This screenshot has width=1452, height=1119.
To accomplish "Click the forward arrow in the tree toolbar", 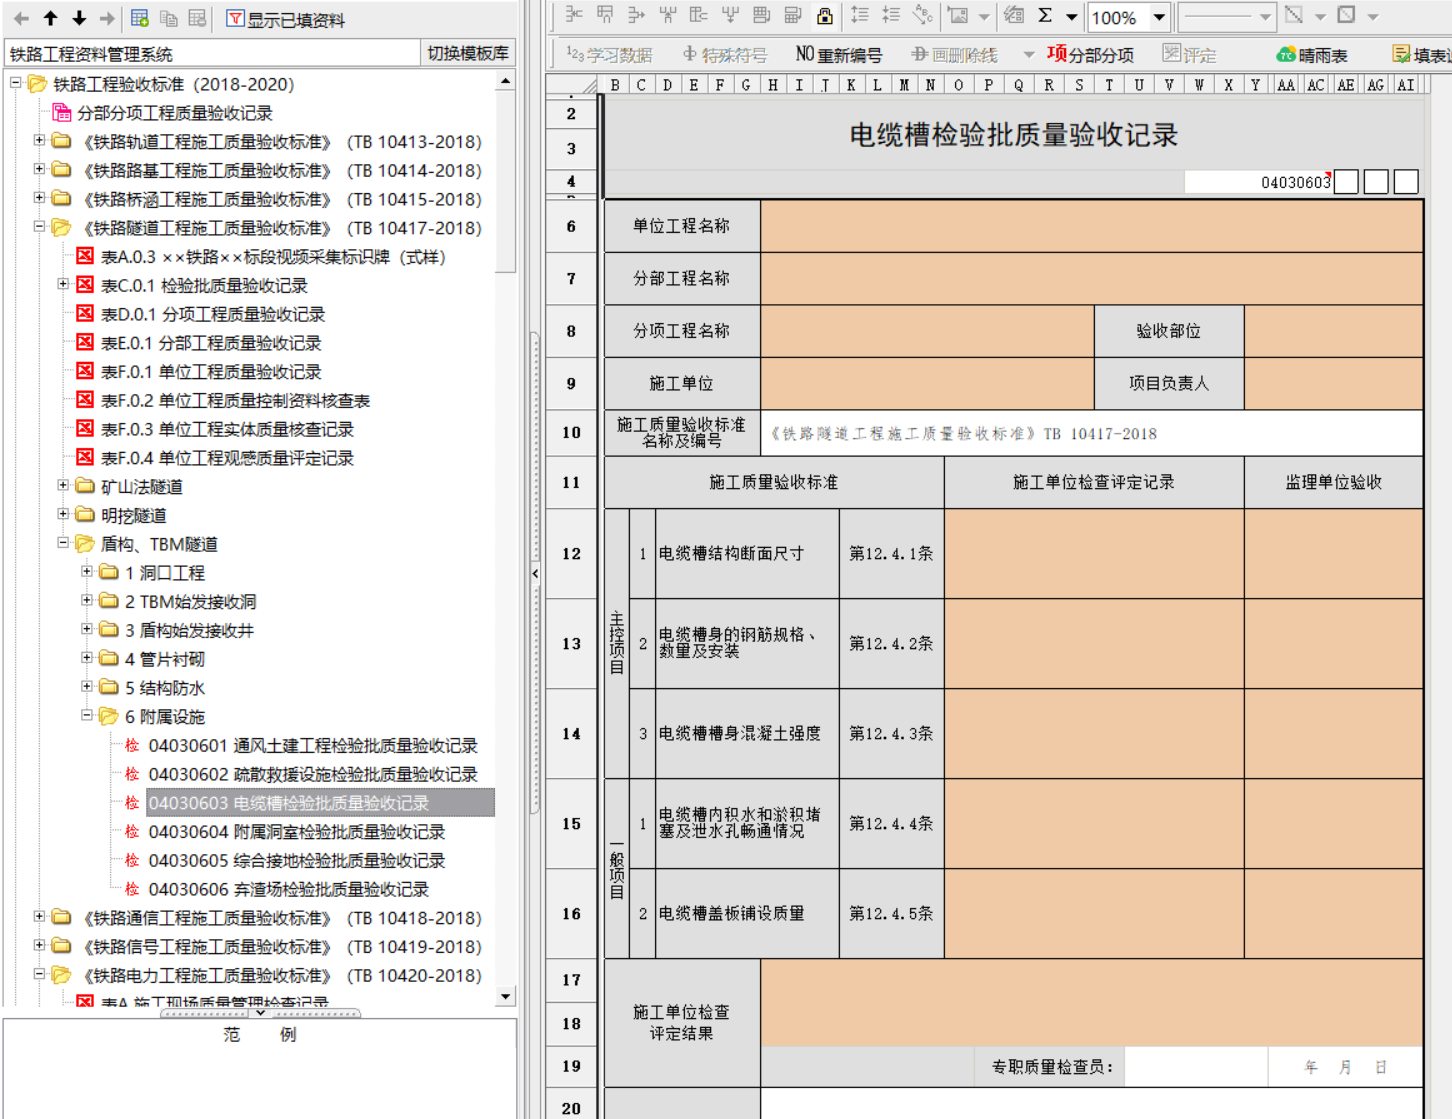I will tap(107, 18).
